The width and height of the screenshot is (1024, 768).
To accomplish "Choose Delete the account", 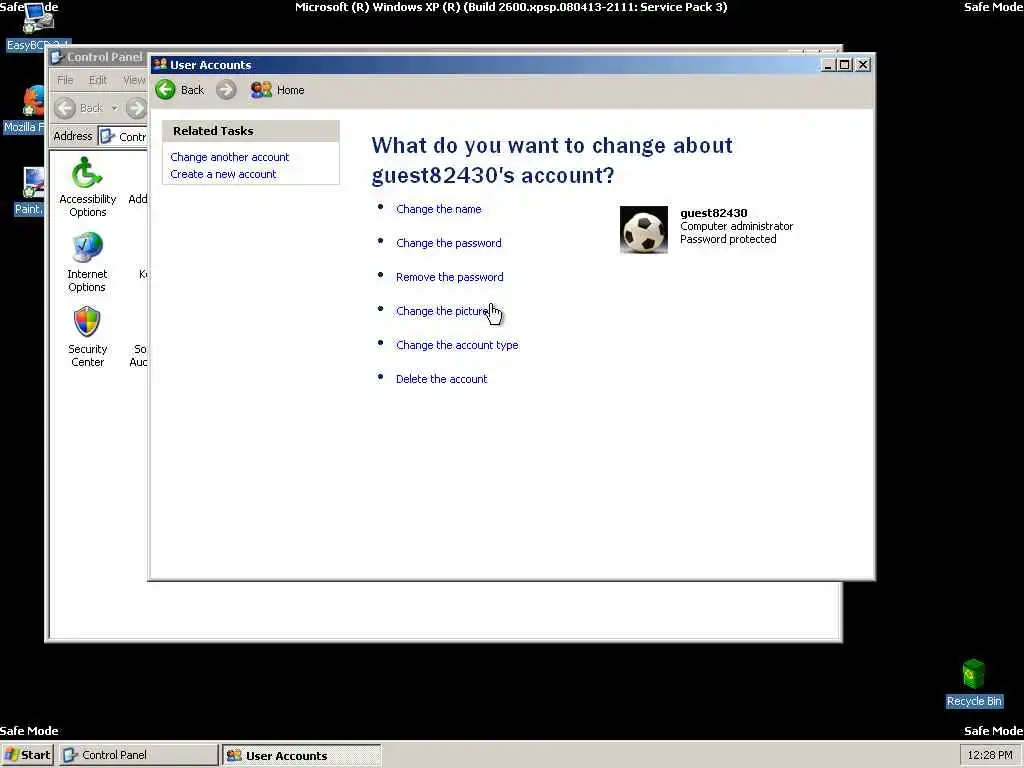I will pyautogui.click(x=441, y=379).
